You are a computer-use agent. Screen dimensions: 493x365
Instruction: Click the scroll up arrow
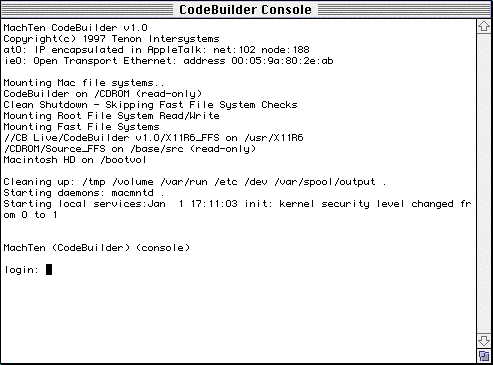[x=484, y=26]
